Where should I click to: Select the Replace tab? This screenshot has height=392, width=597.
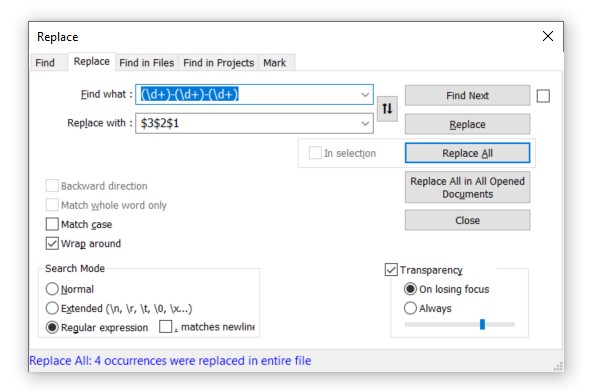click(91, 61)
